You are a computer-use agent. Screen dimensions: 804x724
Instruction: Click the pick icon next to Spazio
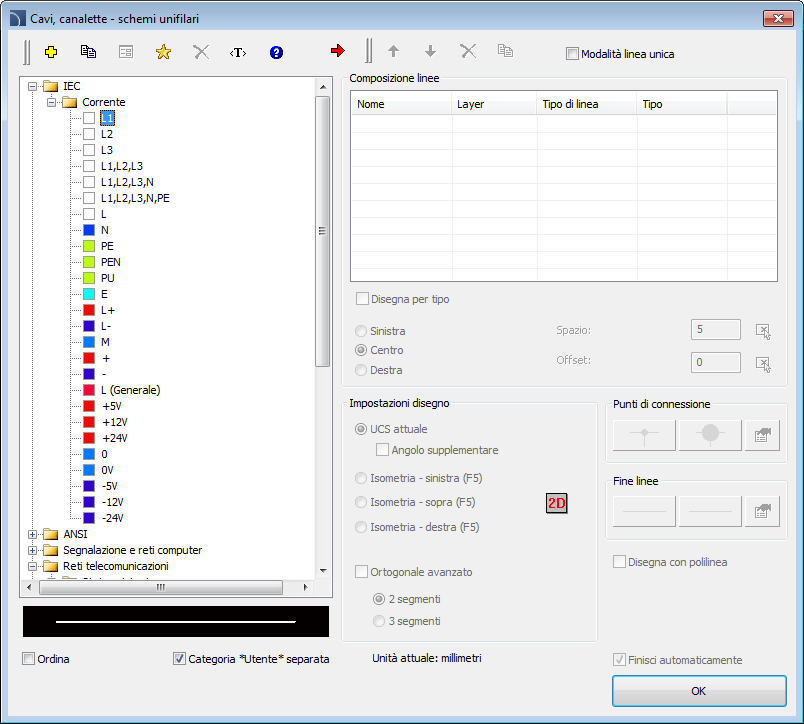point(763,331)
